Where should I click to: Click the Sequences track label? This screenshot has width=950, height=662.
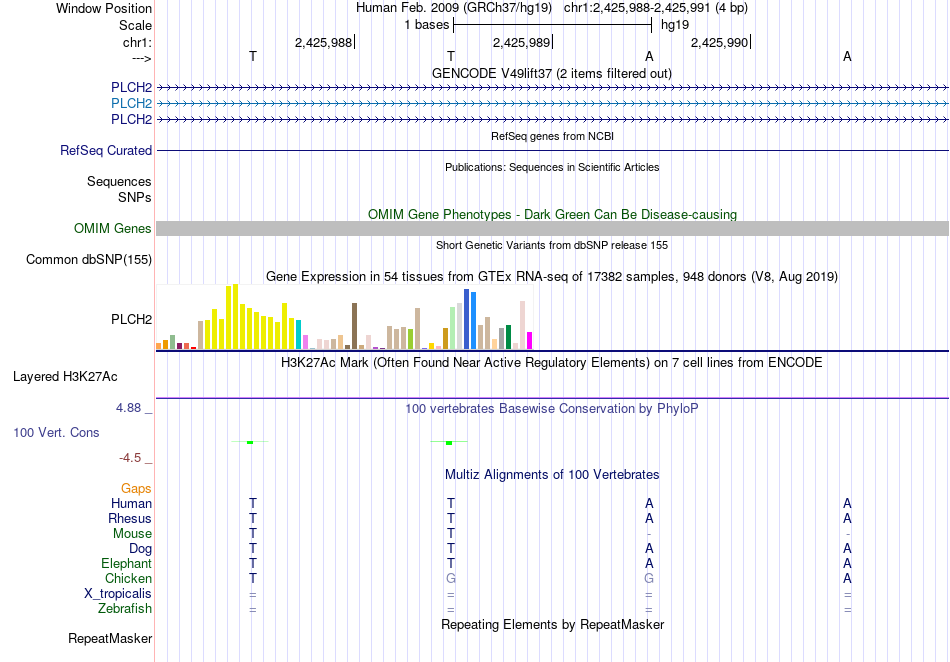119,181
